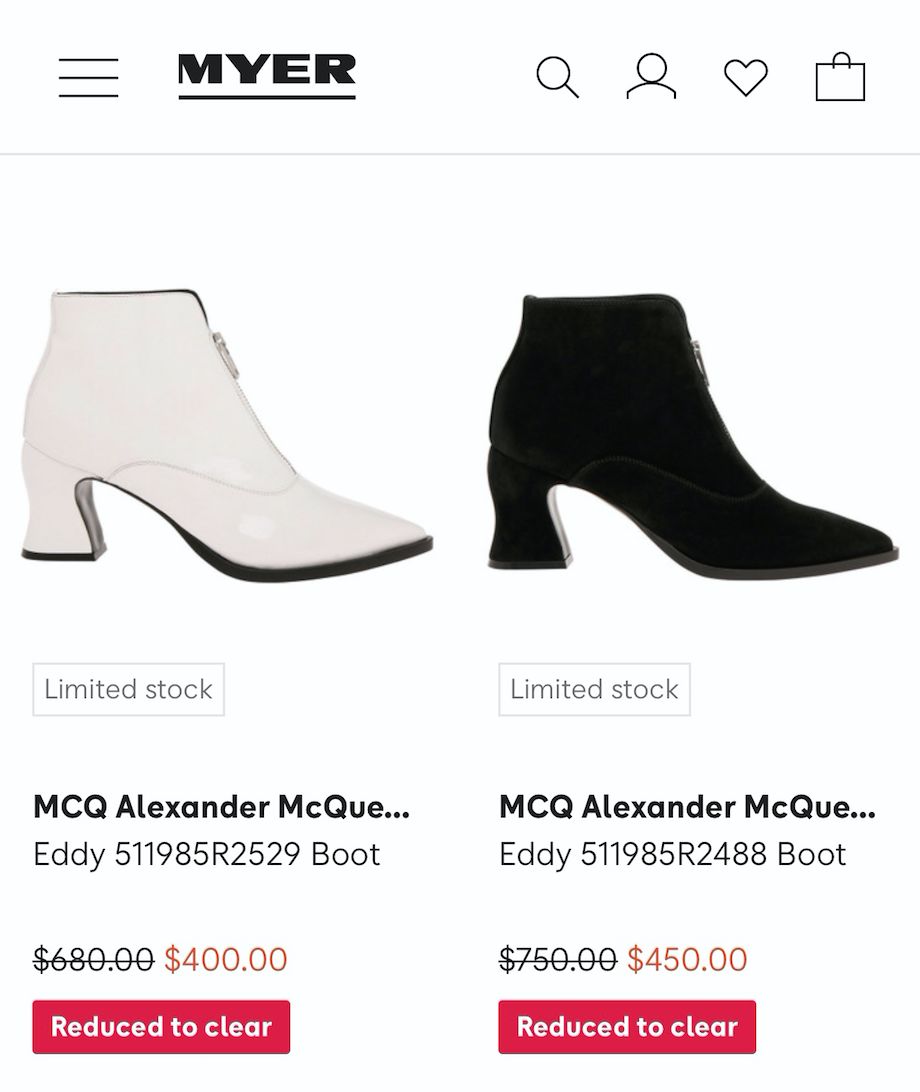Viewport: 920px width, 1092px height.
Task: Click Limited stock badge under black boot
Action: point(594,689)
